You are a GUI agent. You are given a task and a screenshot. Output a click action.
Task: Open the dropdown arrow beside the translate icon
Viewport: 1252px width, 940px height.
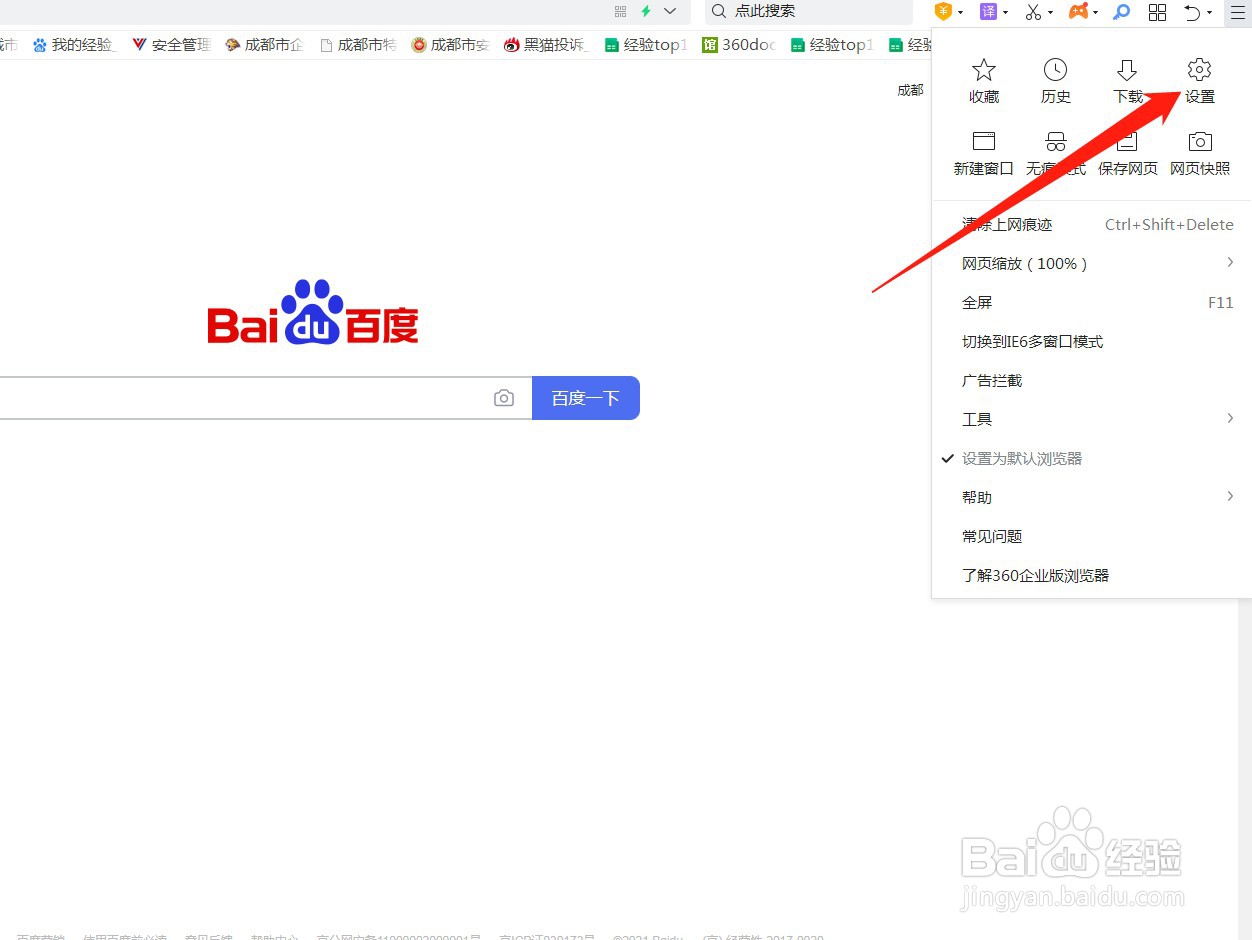(x=1004, y=12)
